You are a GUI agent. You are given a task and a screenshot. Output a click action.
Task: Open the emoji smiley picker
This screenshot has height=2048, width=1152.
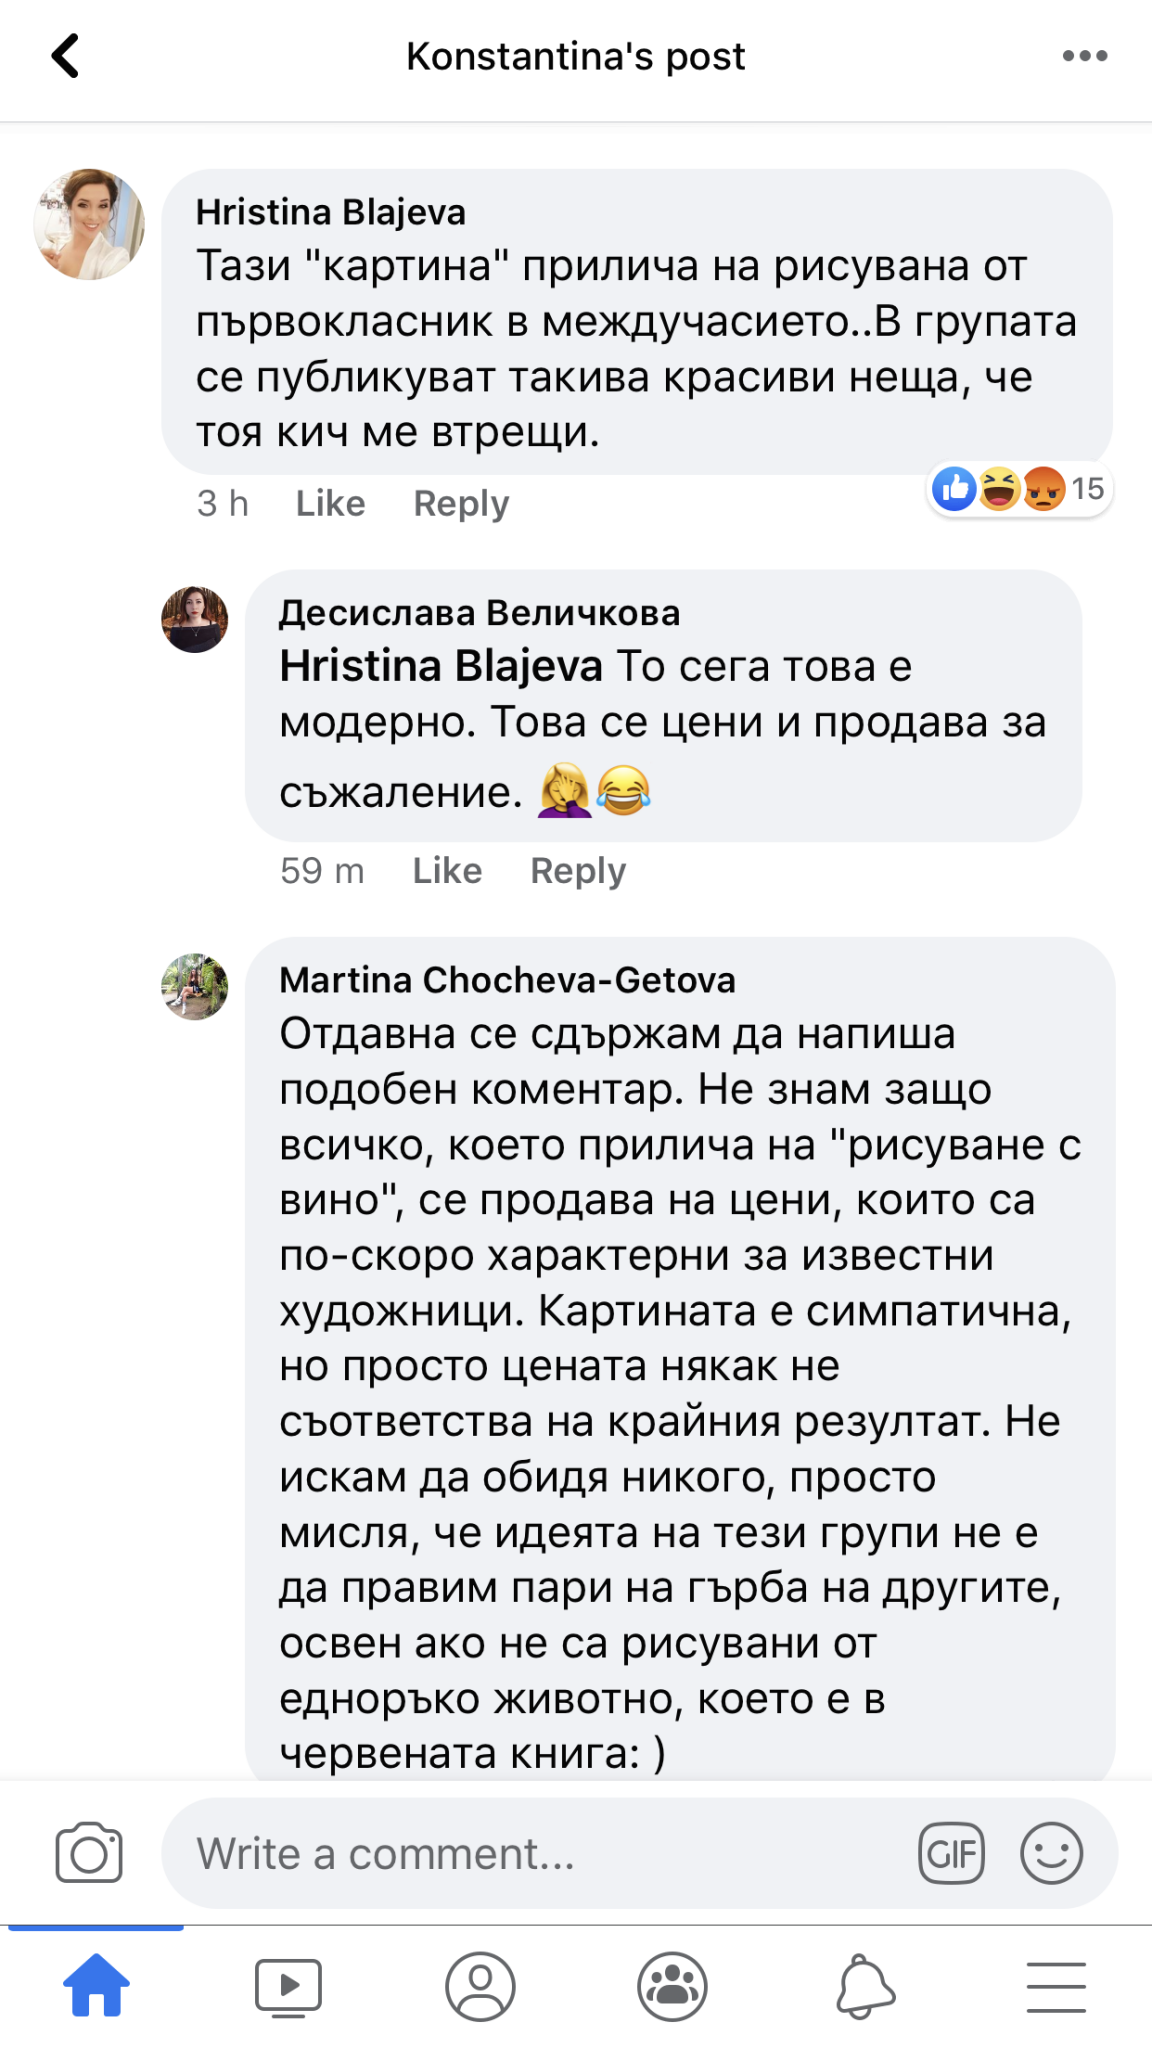(x=1051, y=1853)
